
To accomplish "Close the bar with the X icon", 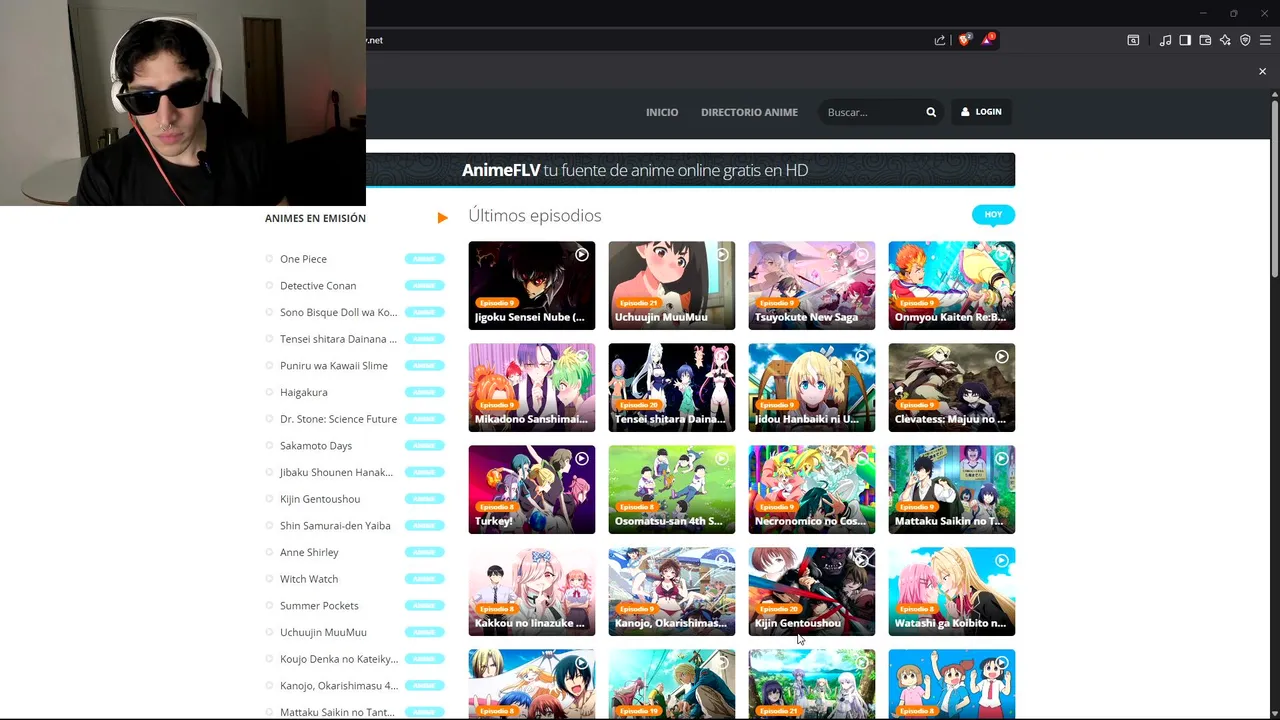I will (1262, 71).
